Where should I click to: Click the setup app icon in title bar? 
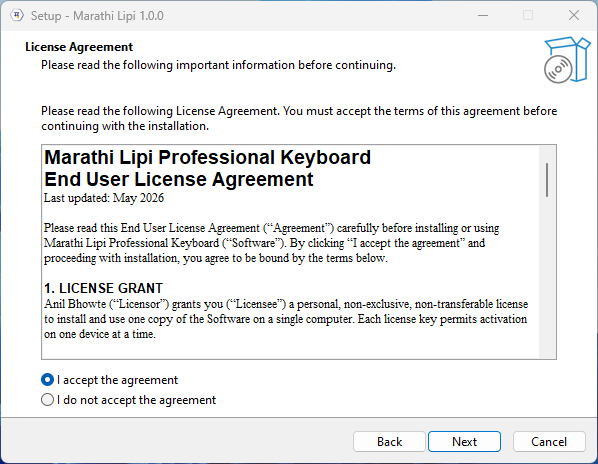[17, 16]
